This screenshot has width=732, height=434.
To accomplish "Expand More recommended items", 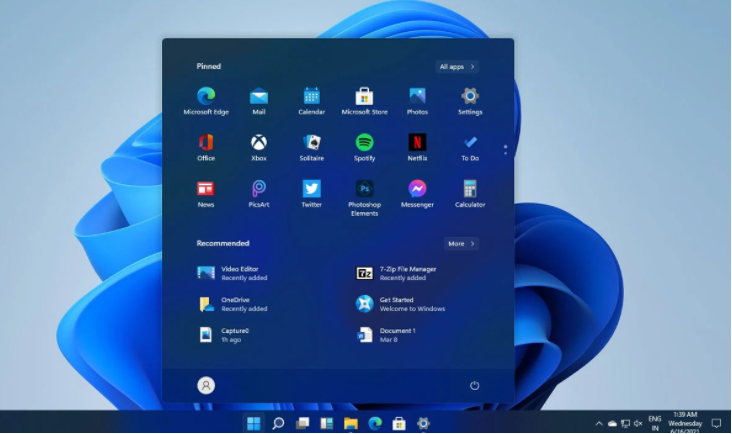I will pyautogui.click(x=461, y=244).
